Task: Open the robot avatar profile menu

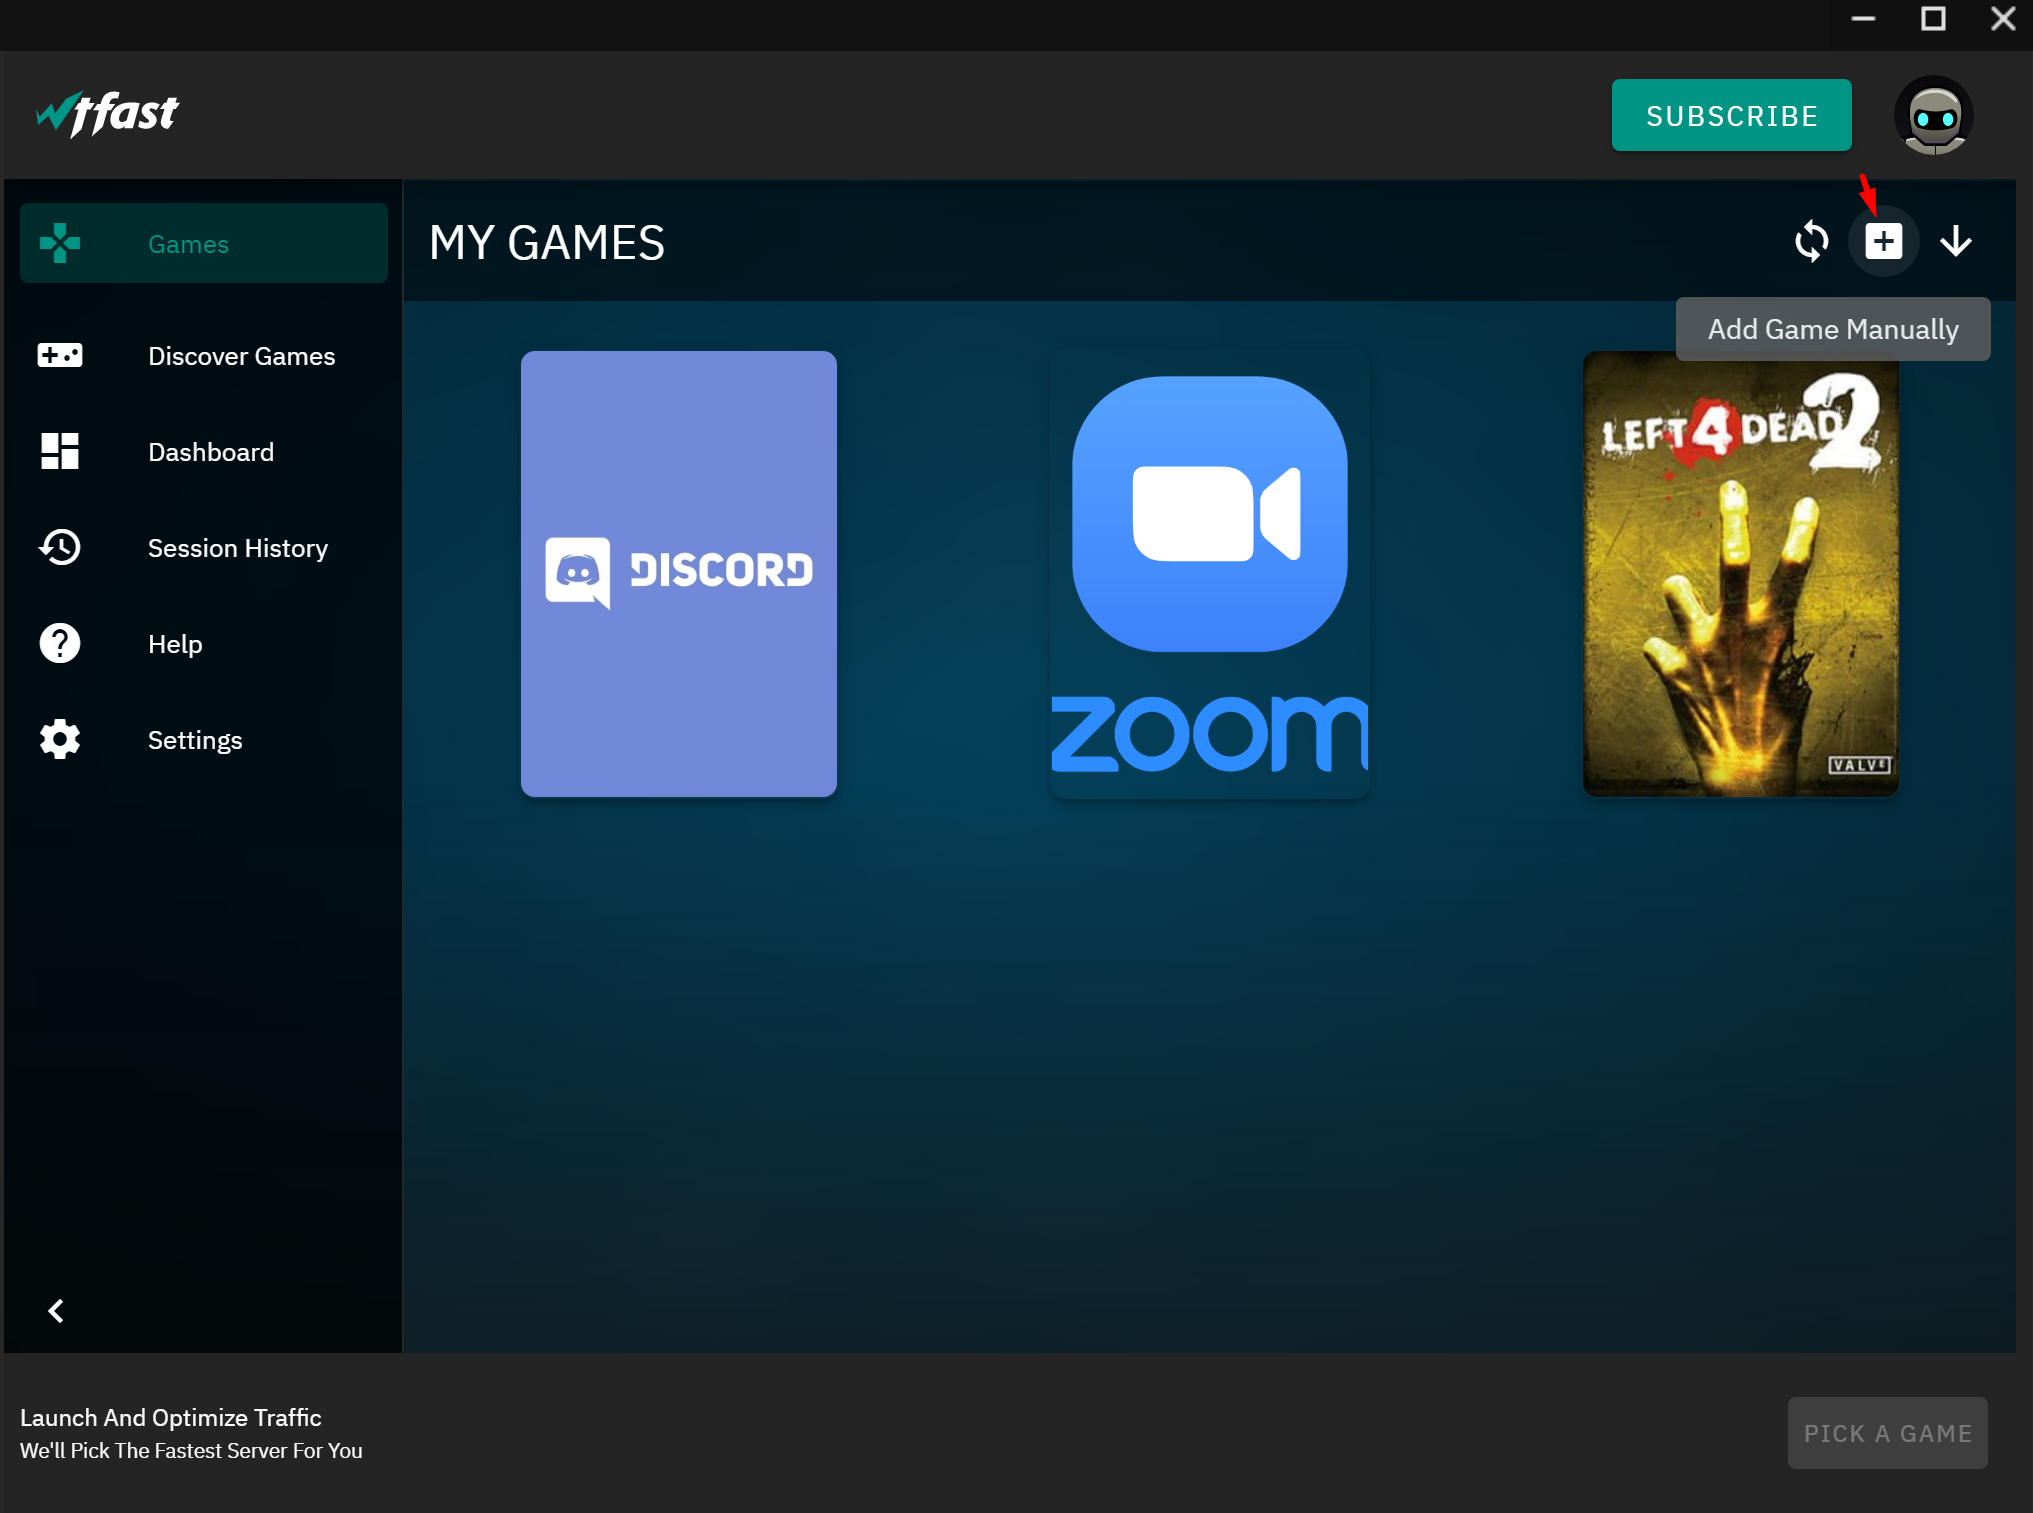Action: pyautogui.click(x=1933, y=116)
